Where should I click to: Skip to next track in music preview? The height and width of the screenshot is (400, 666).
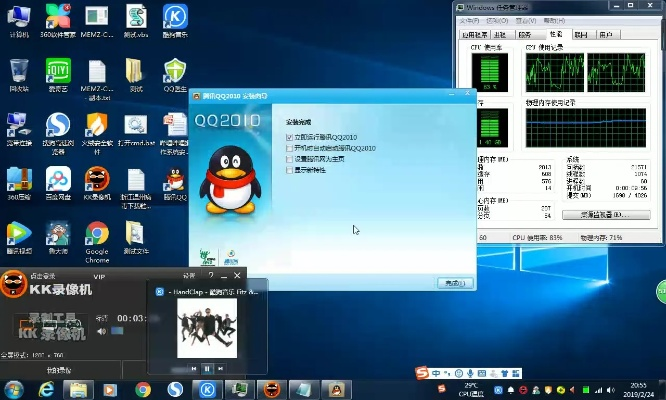pos(221,369)
